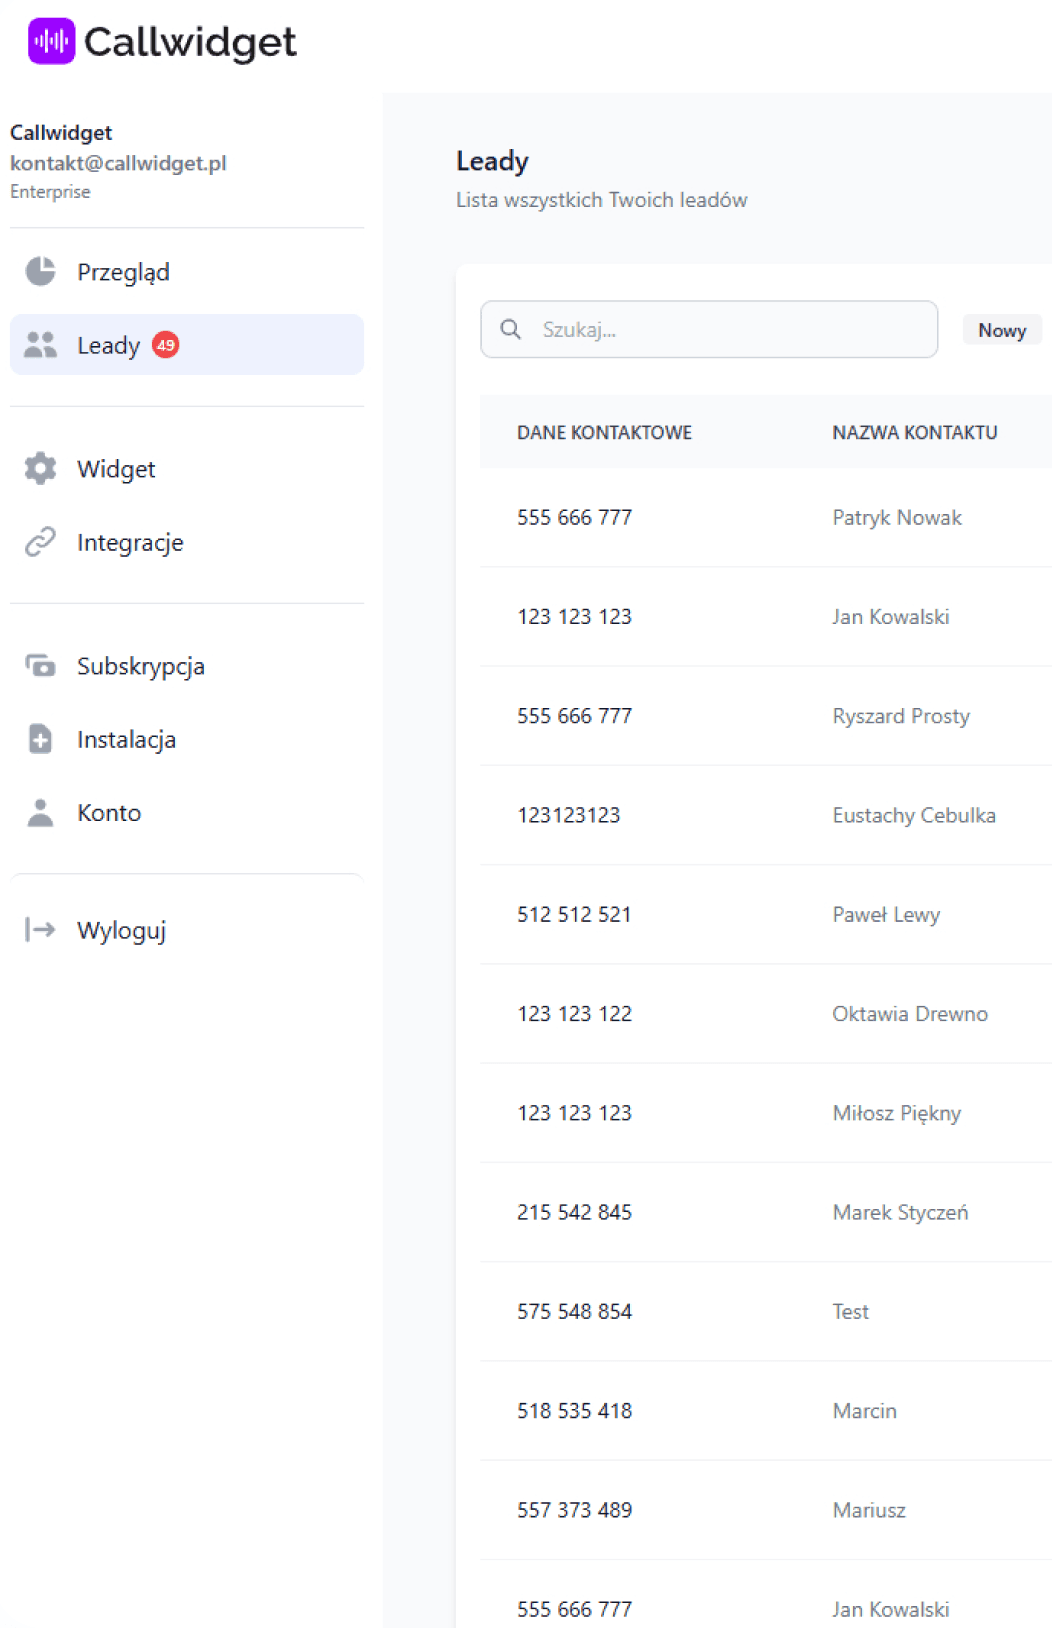Screen dimensions: 1052x1628
Task: Click the kontakt@callwidget.pl email link
Action: (118, 163)
